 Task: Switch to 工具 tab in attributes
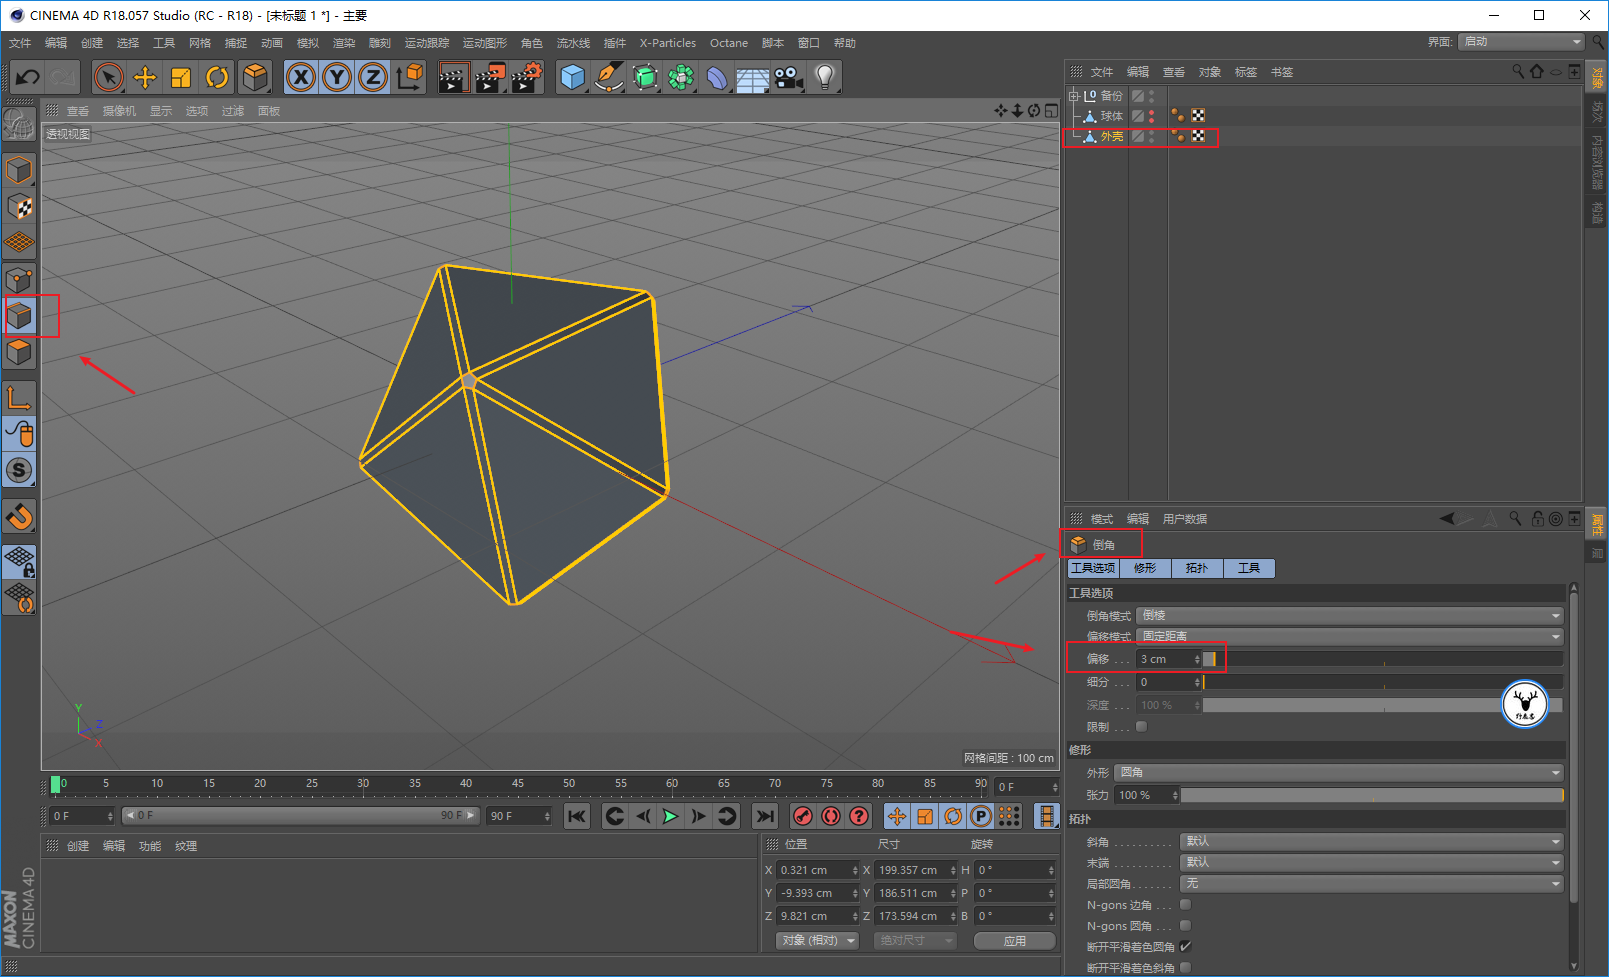(x=1249, y=568)
